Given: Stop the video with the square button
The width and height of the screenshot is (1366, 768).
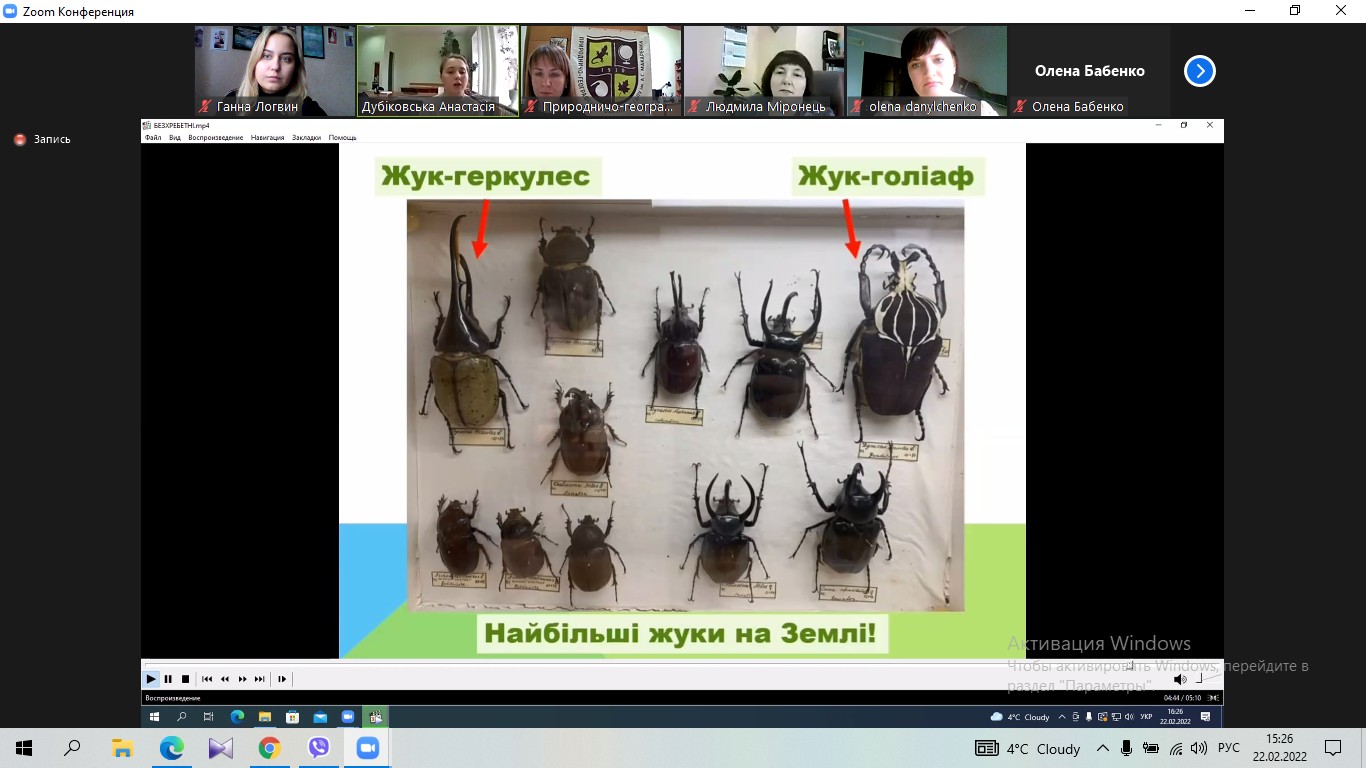Looking at the screenshot, I should [x=185, y=679].
